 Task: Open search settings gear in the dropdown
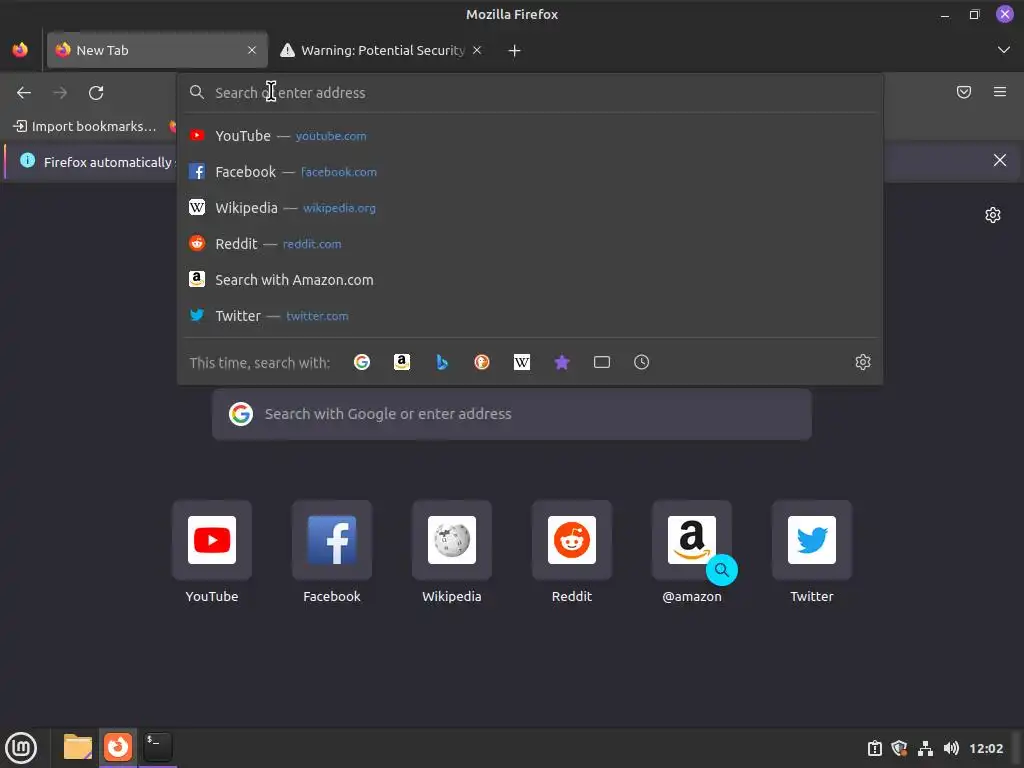863,362
